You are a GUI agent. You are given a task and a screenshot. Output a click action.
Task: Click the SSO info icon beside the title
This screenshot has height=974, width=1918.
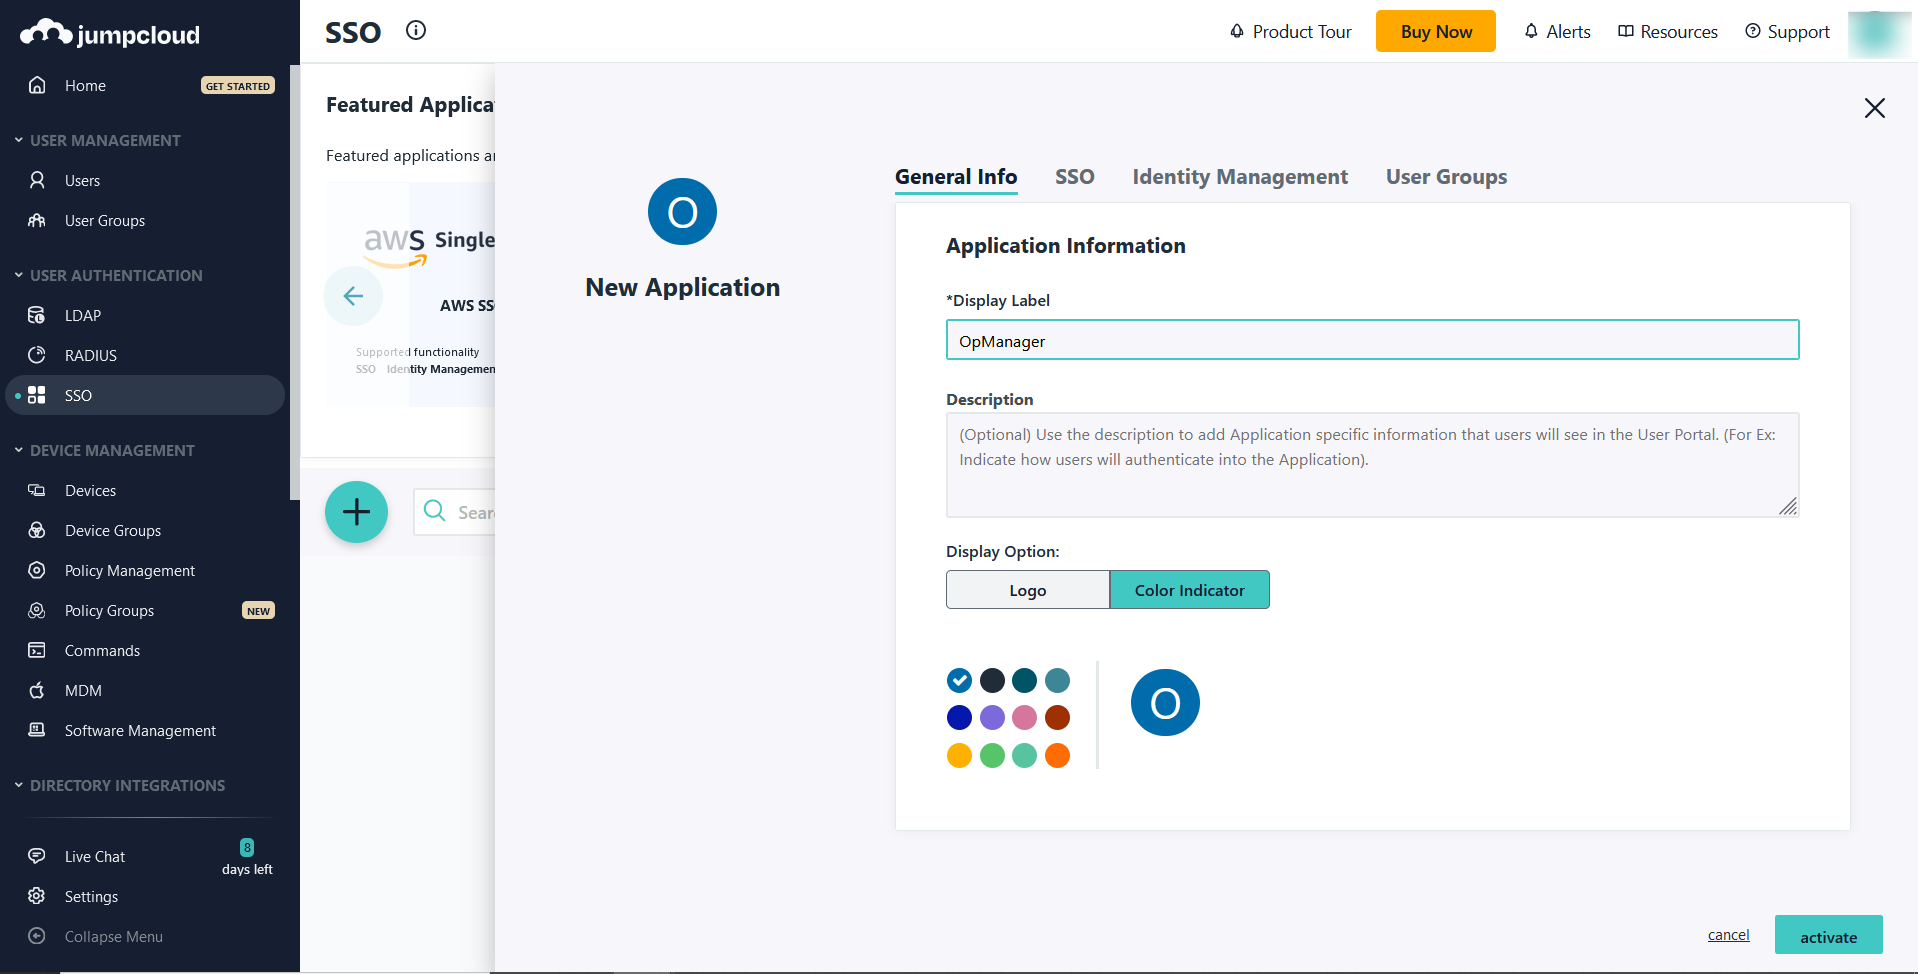pyautogui.click(x=416, y=30)
